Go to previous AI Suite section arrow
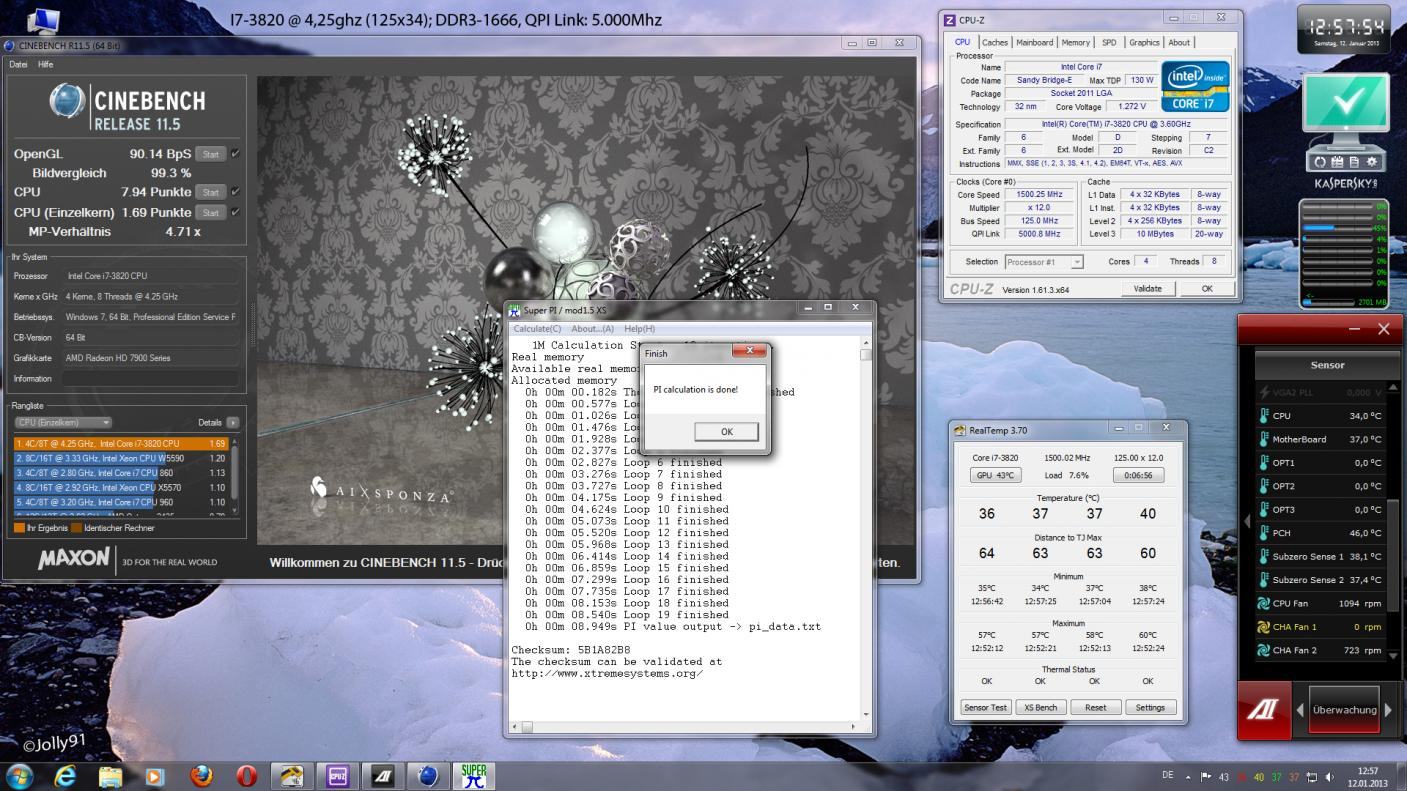 (1300, 710)
